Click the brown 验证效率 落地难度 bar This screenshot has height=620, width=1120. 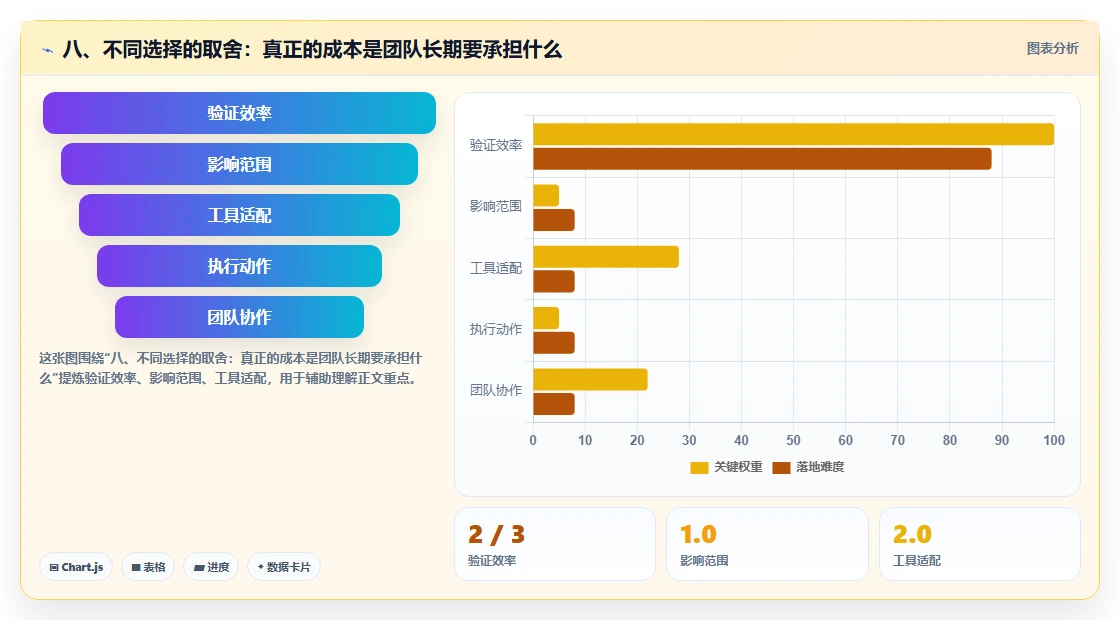tap(762, 159)
